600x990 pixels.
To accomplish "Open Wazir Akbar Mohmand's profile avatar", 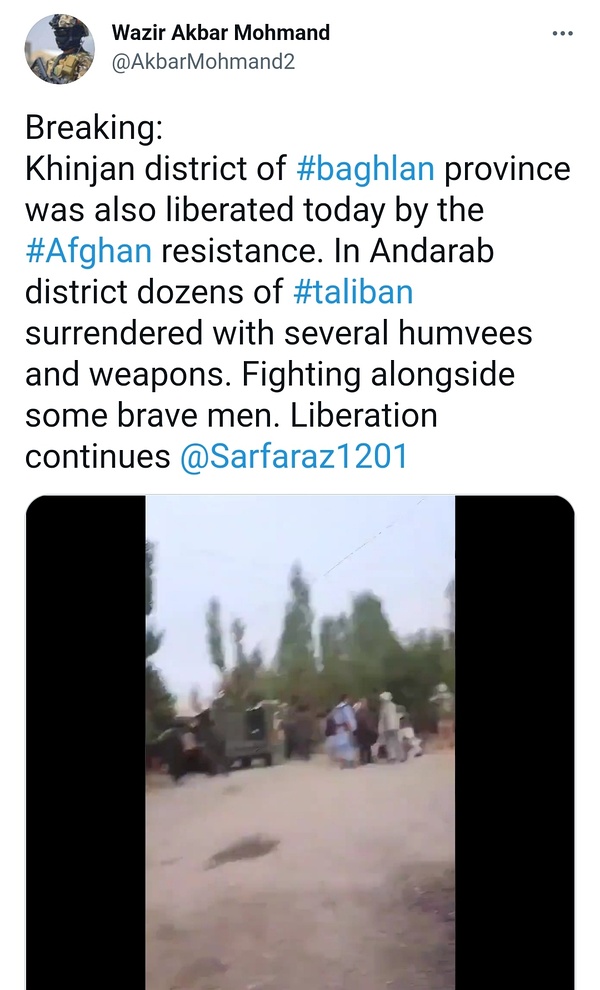I will tap(59, 49).
